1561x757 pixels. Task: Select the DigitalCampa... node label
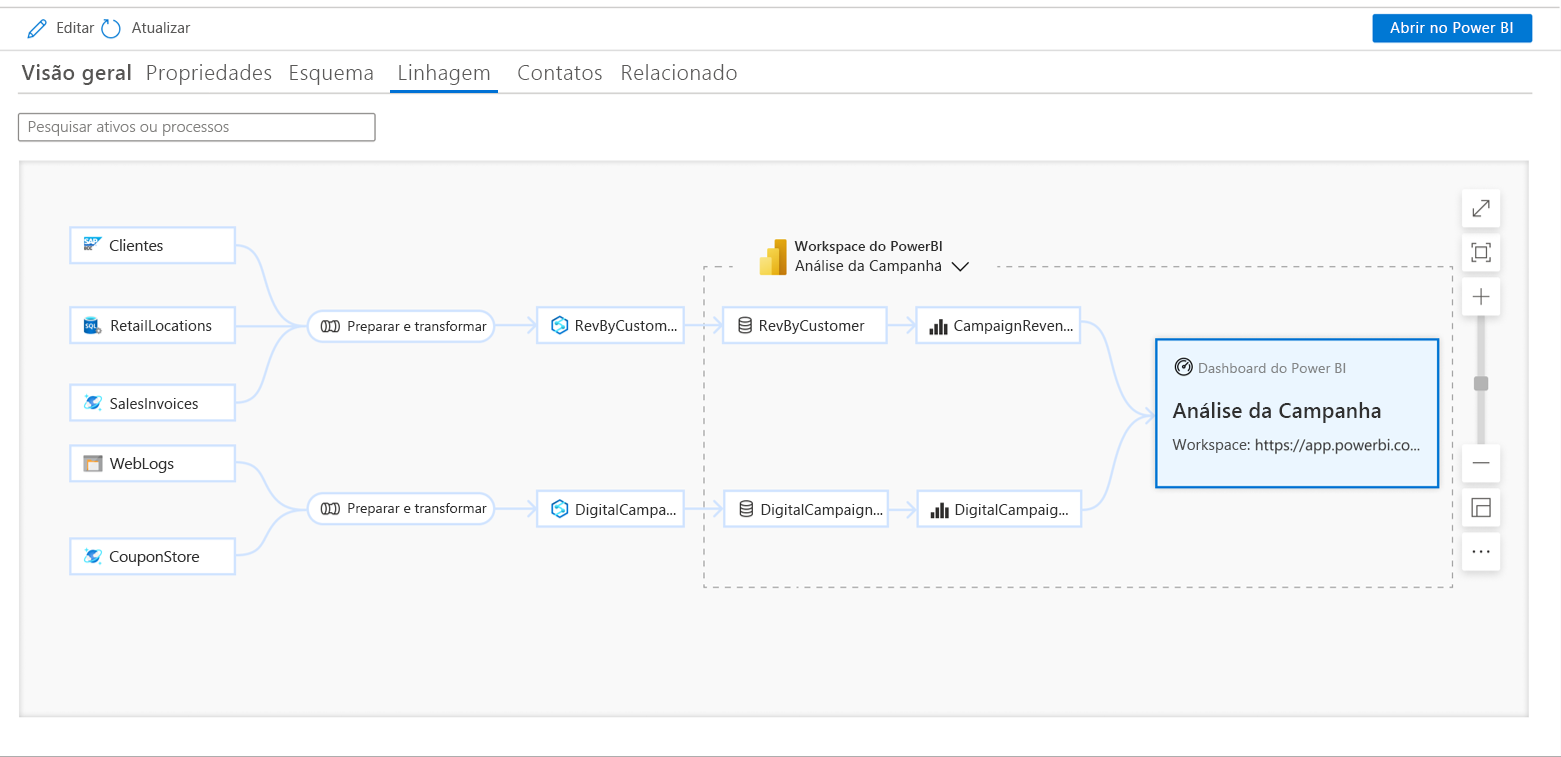click(x=626, y=509)
